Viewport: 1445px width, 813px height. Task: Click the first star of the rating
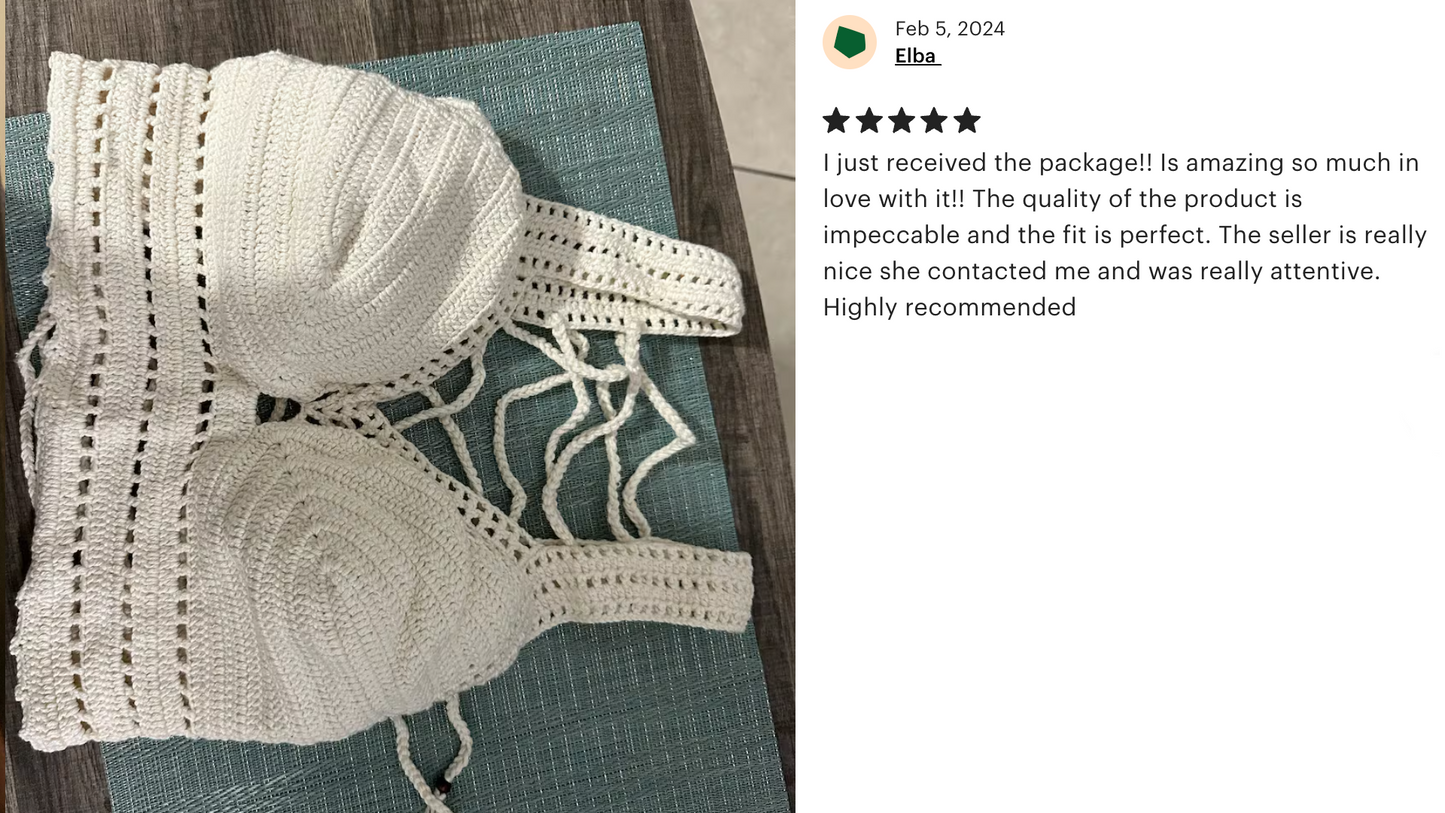pyautogui.click(x=836, y=121)
